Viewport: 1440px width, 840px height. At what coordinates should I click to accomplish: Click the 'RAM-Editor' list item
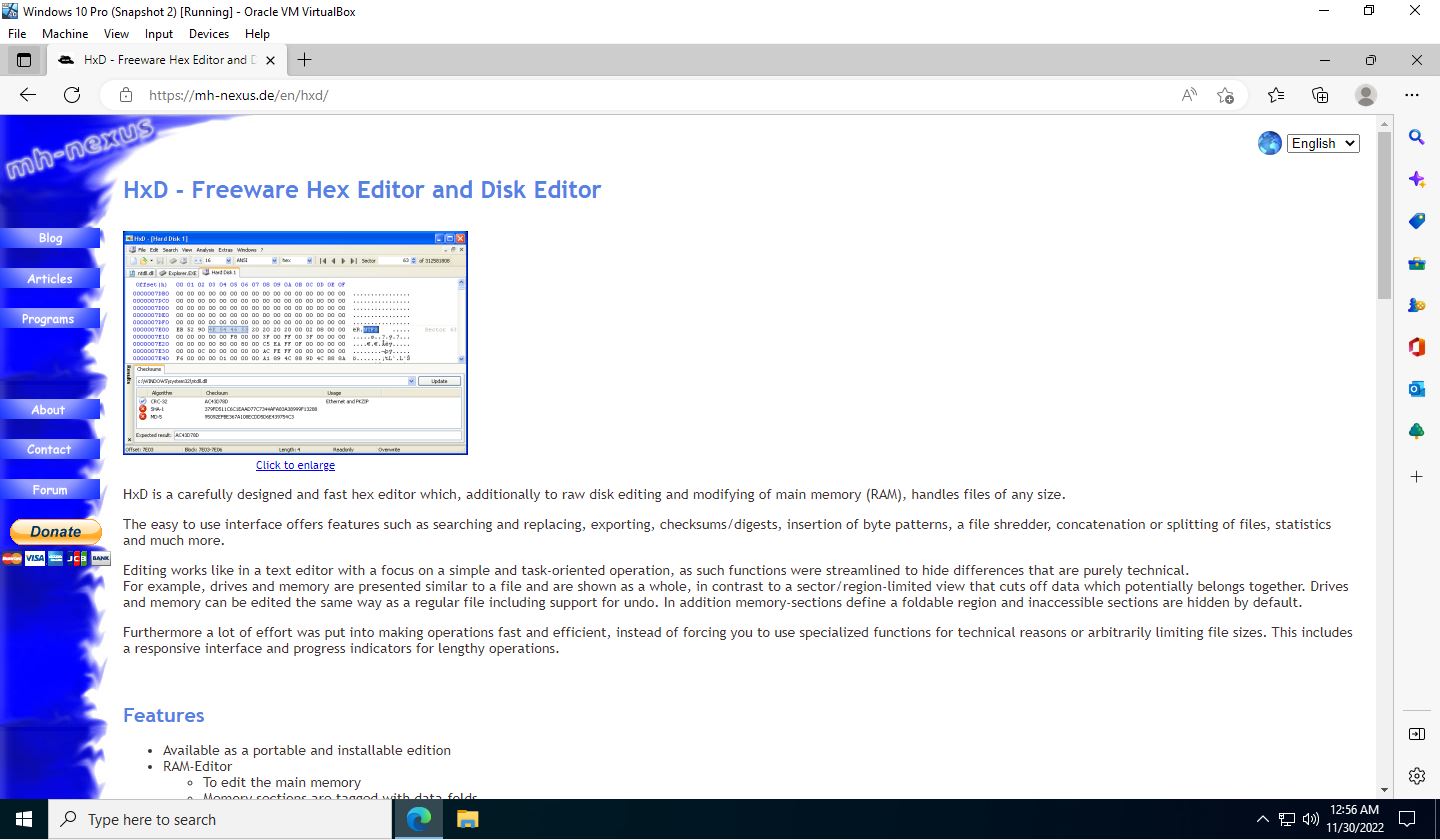pos(197,766)
